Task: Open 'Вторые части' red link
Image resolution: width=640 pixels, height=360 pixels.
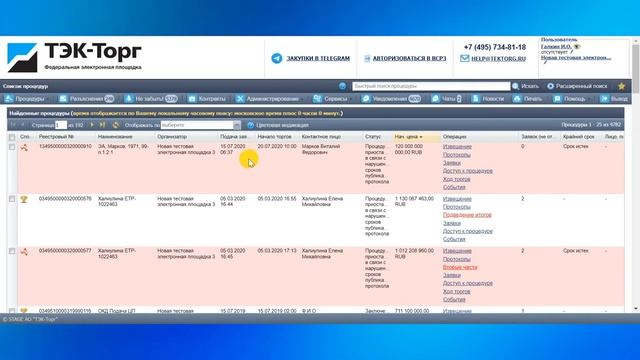Action: pos(460,267)
